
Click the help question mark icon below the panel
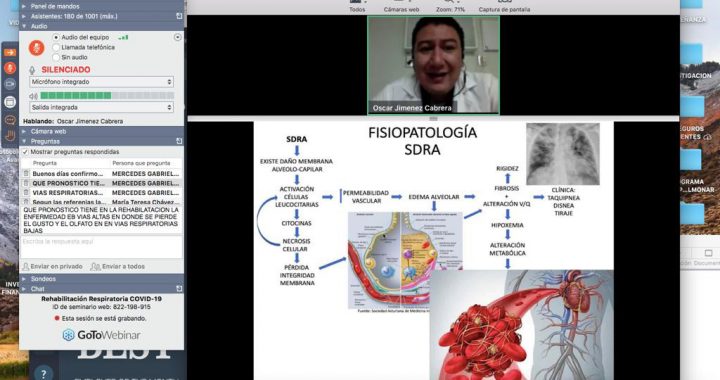click(x=44, y=373)
